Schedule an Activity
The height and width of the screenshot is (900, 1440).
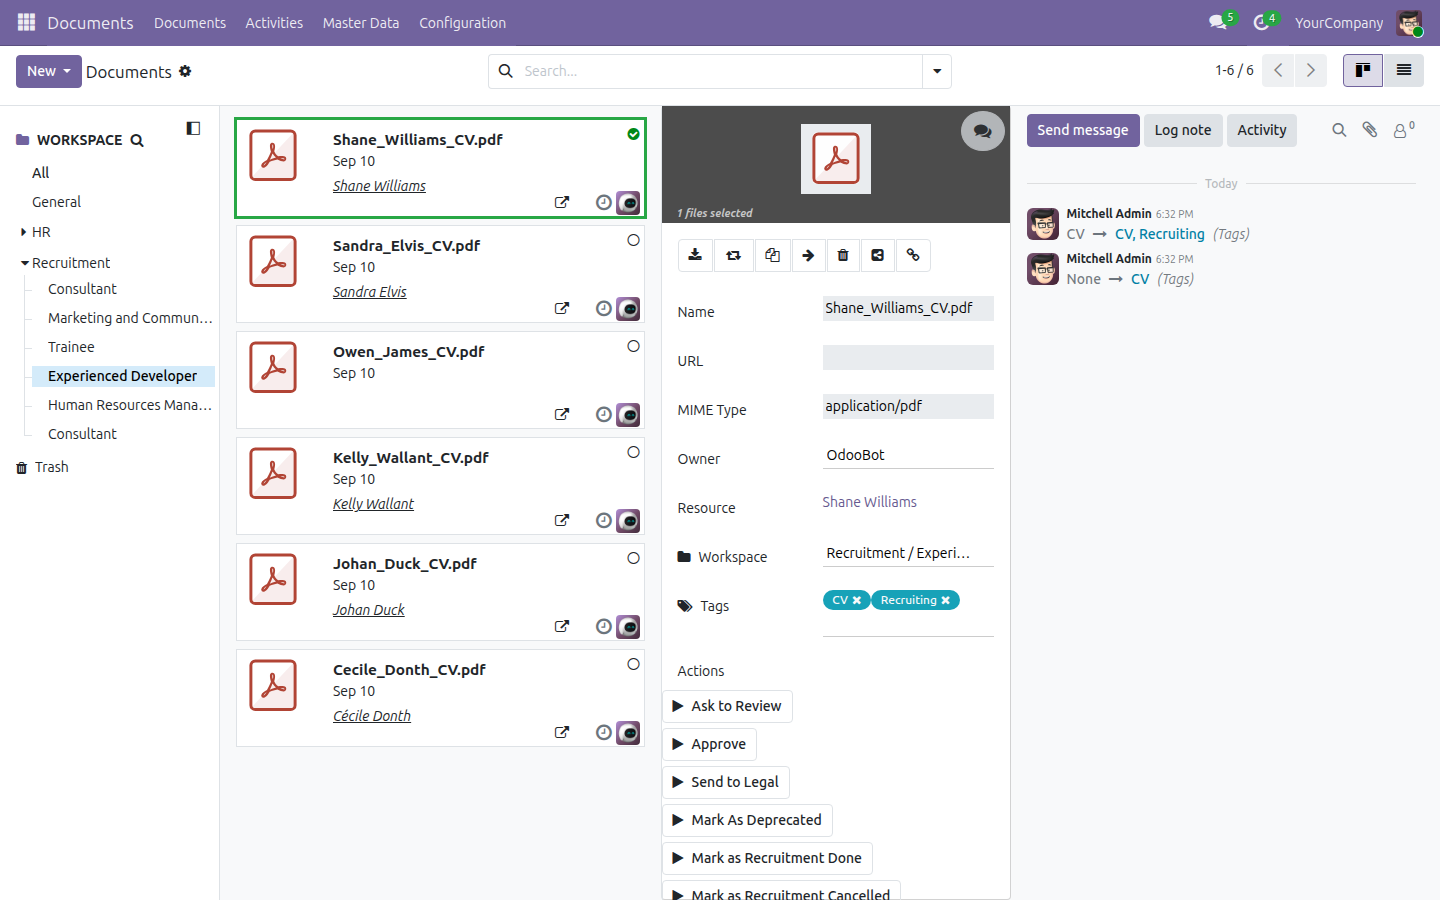tap(1262, 130)
